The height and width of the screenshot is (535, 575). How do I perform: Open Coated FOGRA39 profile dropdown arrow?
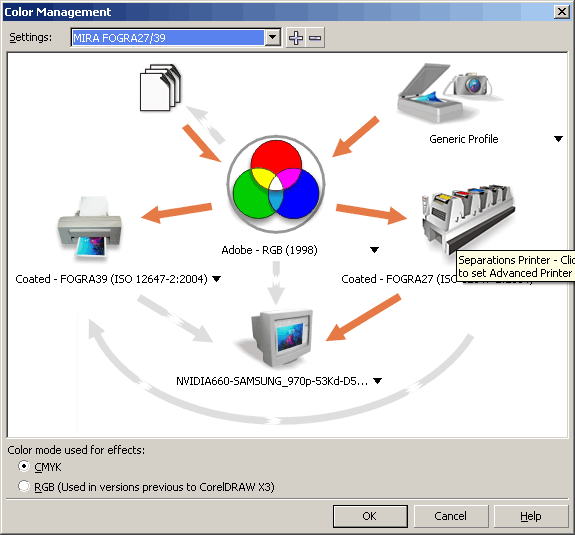(217, 279)
